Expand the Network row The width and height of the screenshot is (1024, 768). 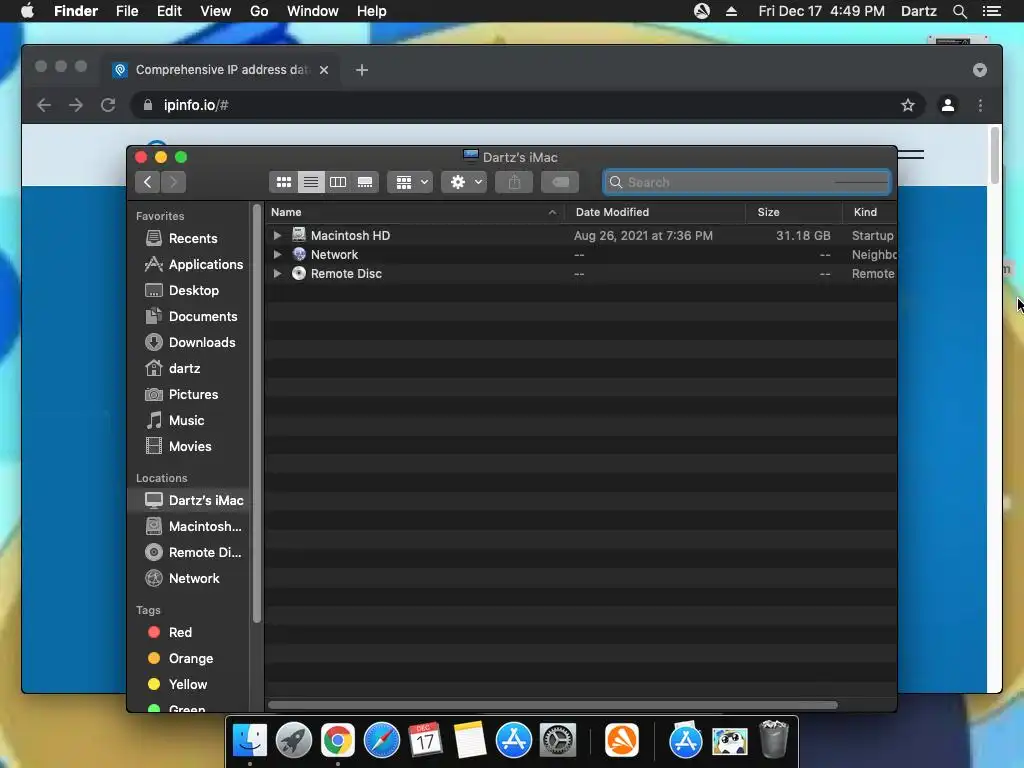pyautogui.click(x=278, y=255)
